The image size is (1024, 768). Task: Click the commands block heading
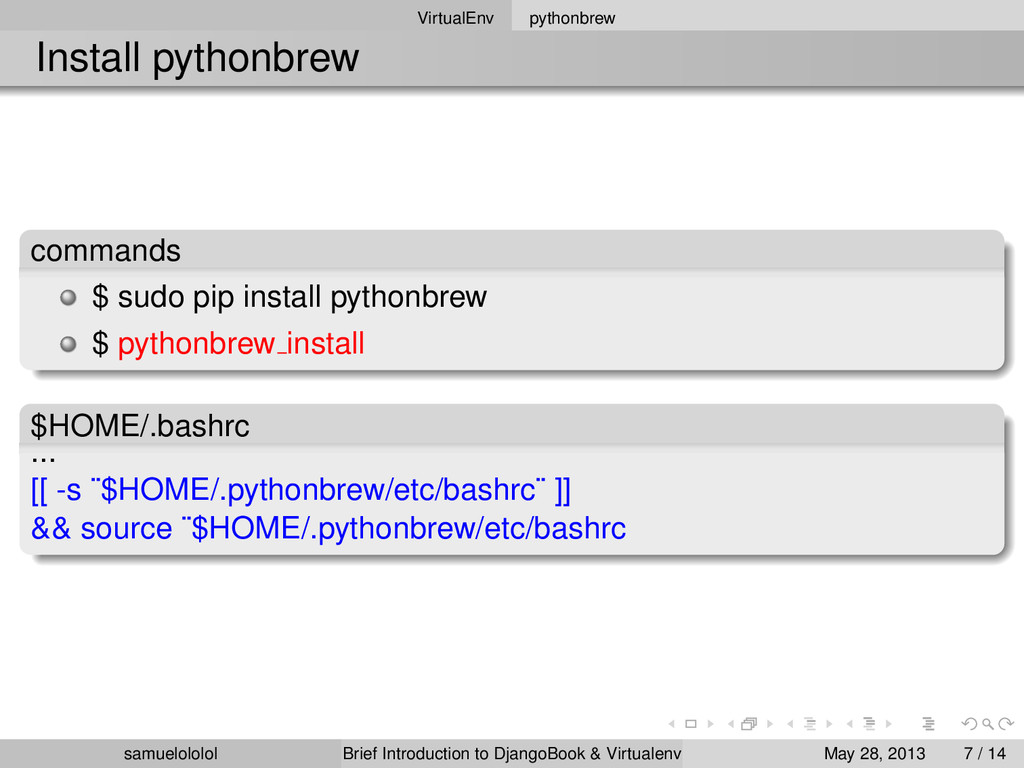click(x=105, y=251)
